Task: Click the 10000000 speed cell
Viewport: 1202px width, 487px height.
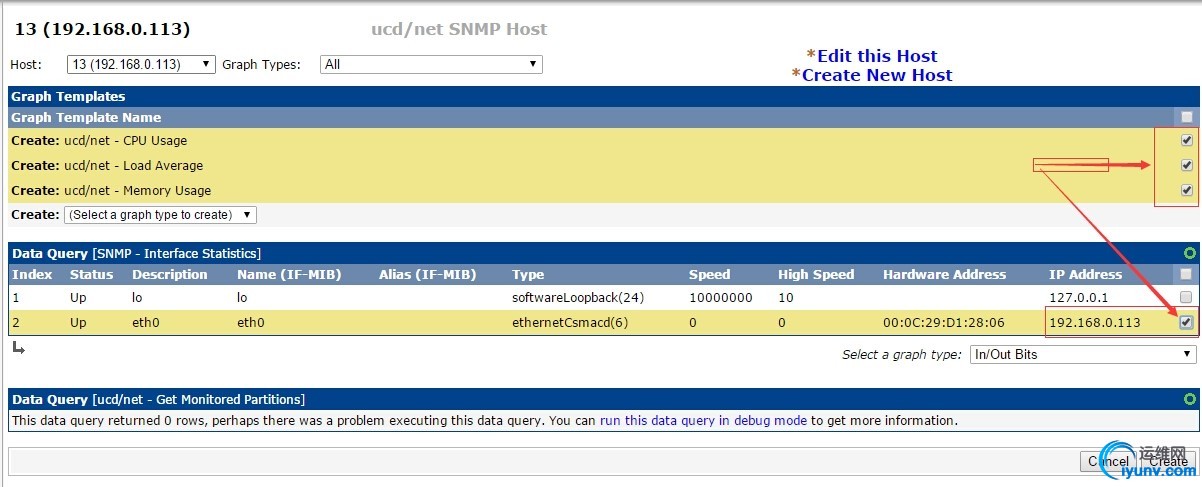Action: (721, 298)
